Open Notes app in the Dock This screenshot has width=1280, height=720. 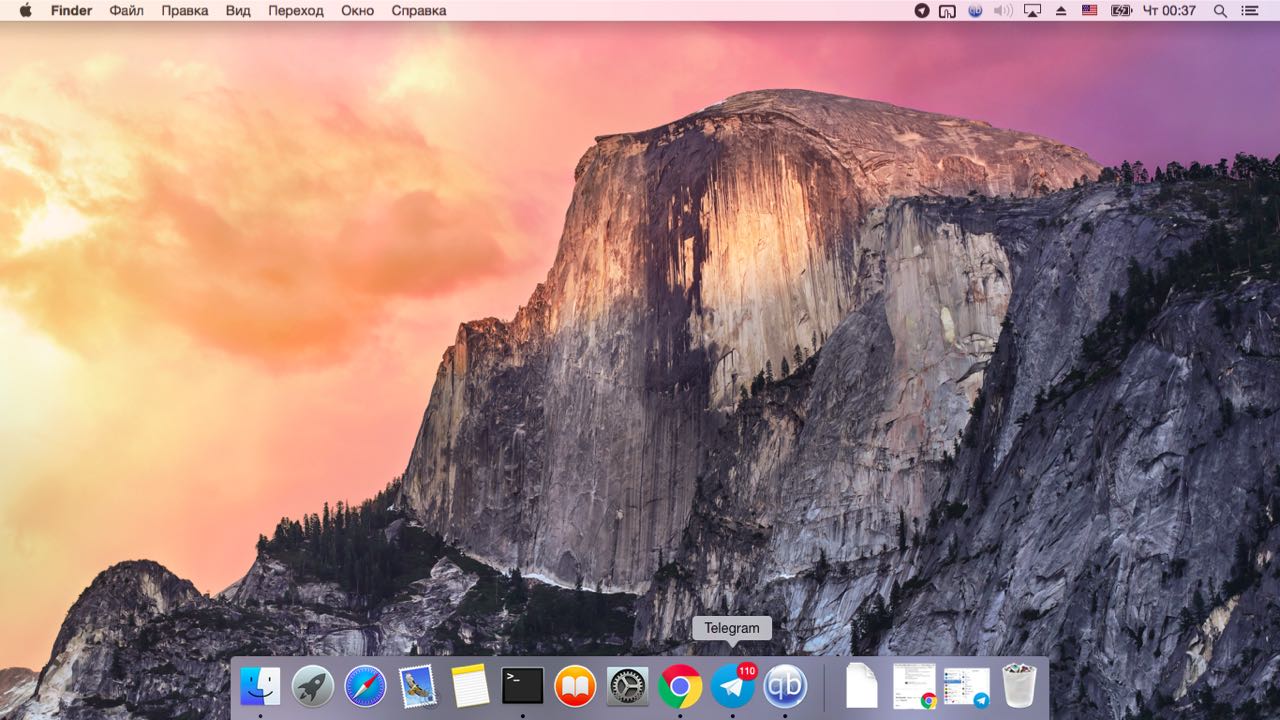point(470,686)
